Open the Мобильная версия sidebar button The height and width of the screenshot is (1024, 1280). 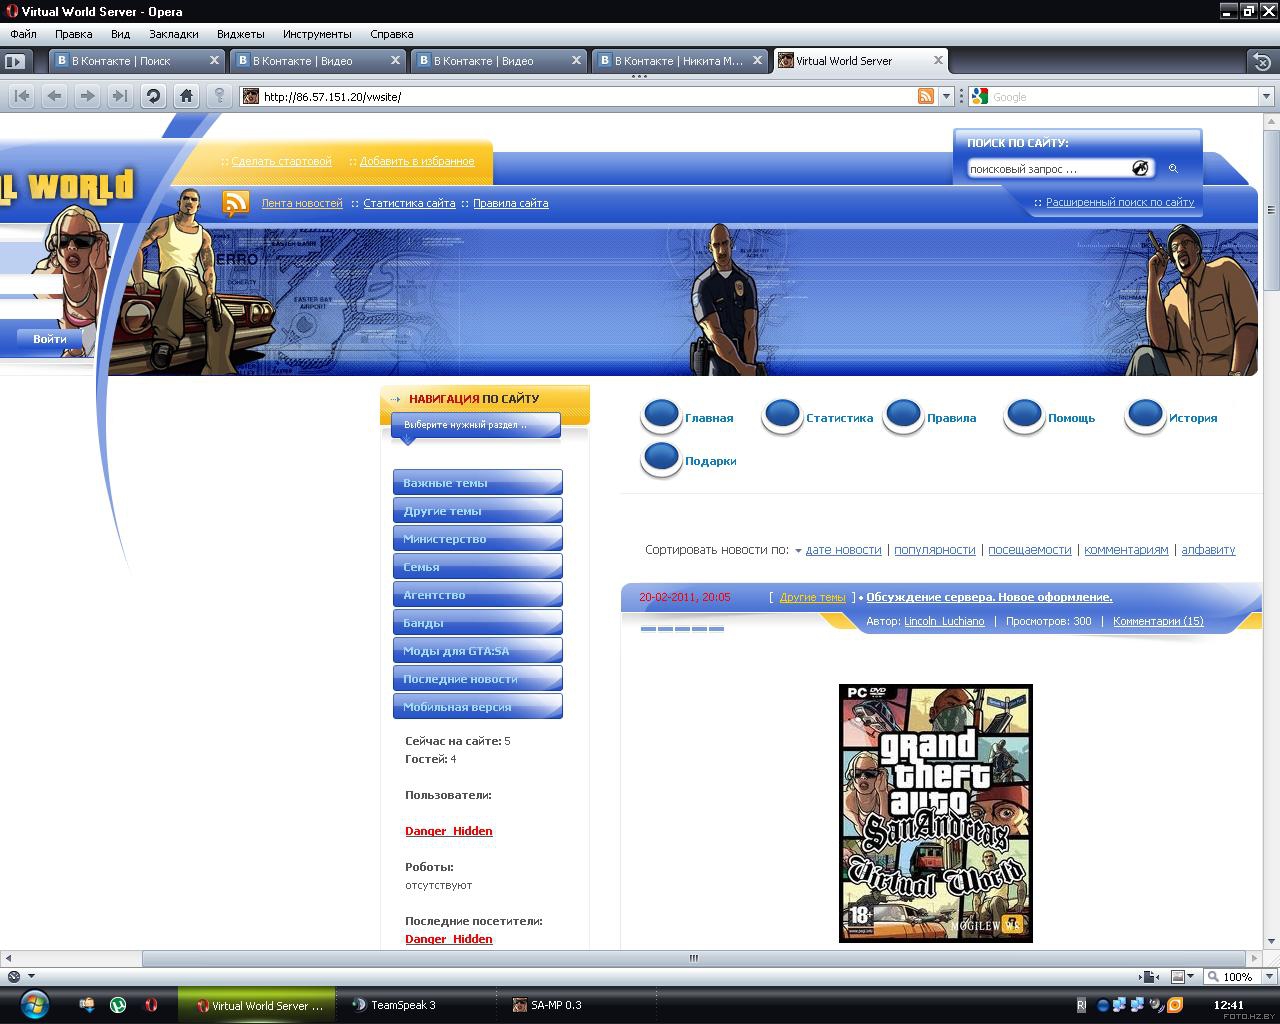[478, 706]
